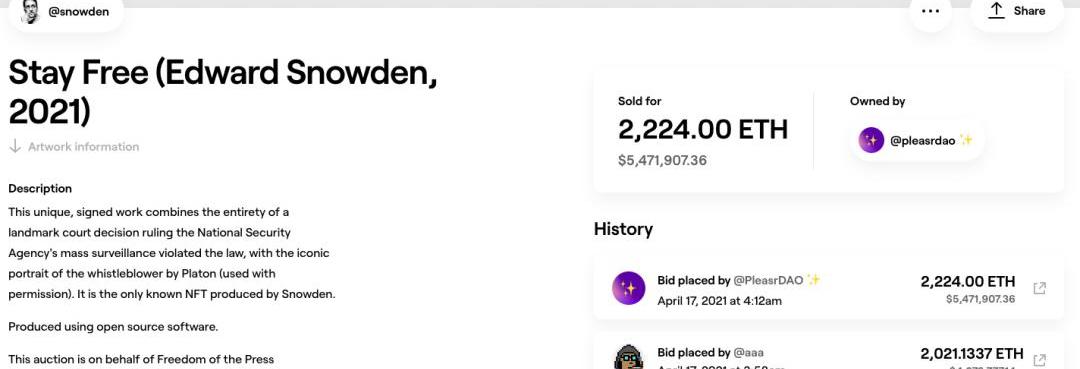Click the Share upload arrow icon
1080x369 pixels.
(x=996, y=10)
